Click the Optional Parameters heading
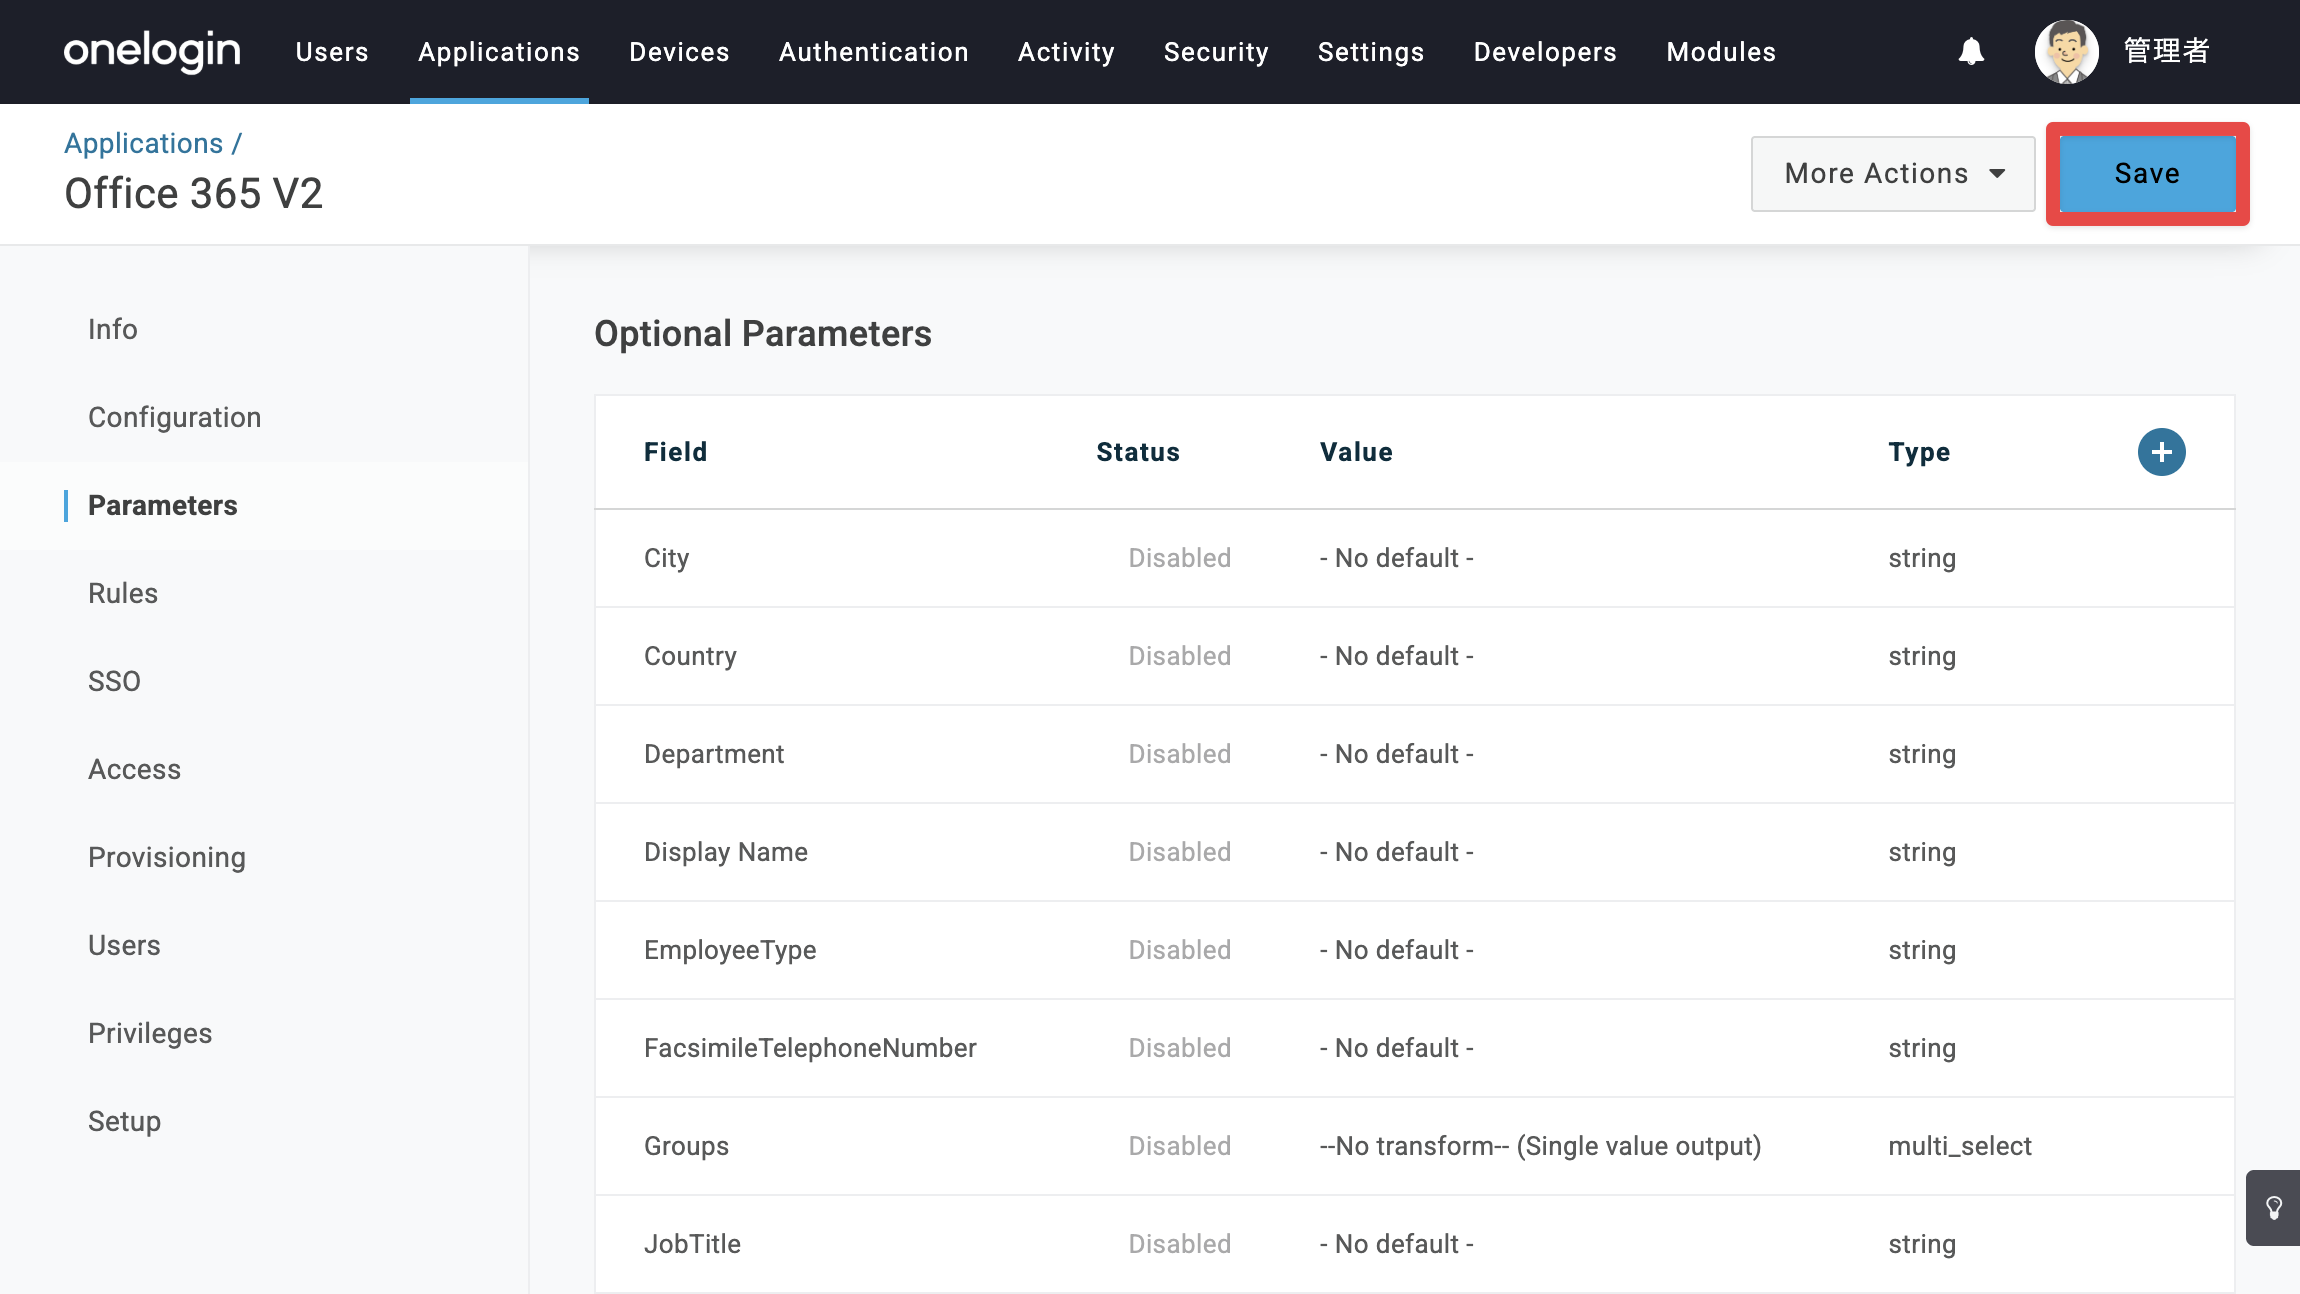The height and width of the screenshot is (1294, 2300). [x=763, y=334]
